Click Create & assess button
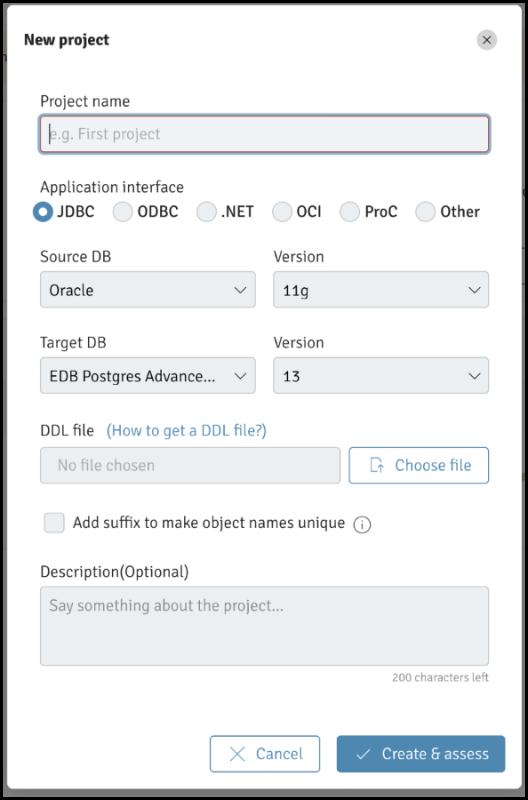 [421, 754]
